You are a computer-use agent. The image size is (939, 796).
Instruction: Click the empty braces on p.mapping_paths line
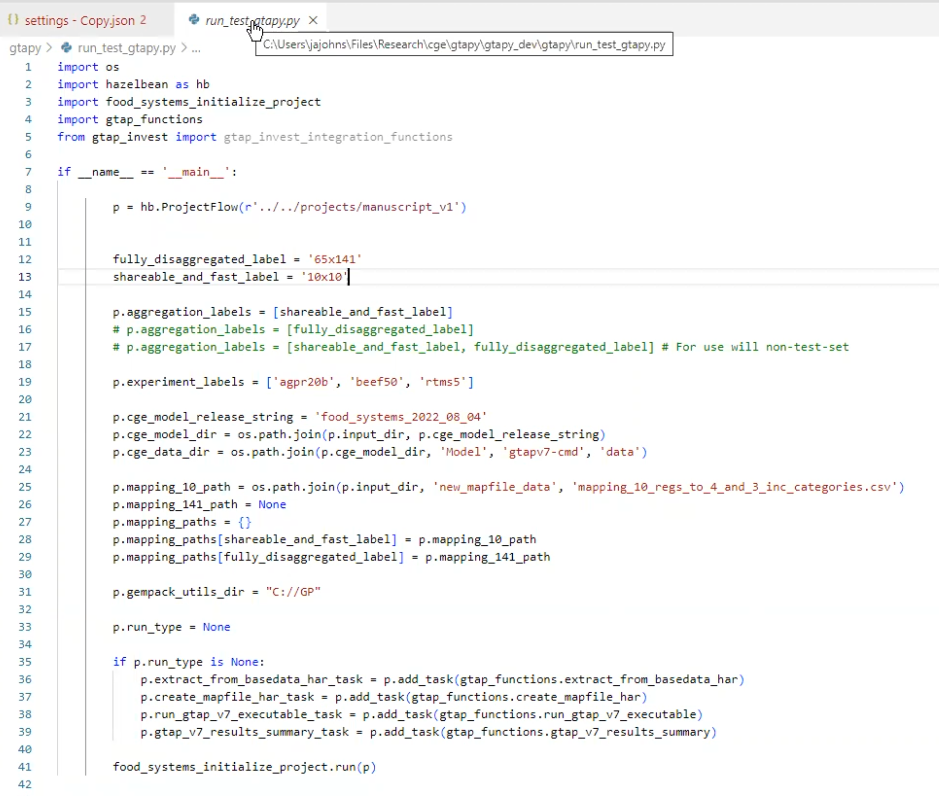[244, 522]
